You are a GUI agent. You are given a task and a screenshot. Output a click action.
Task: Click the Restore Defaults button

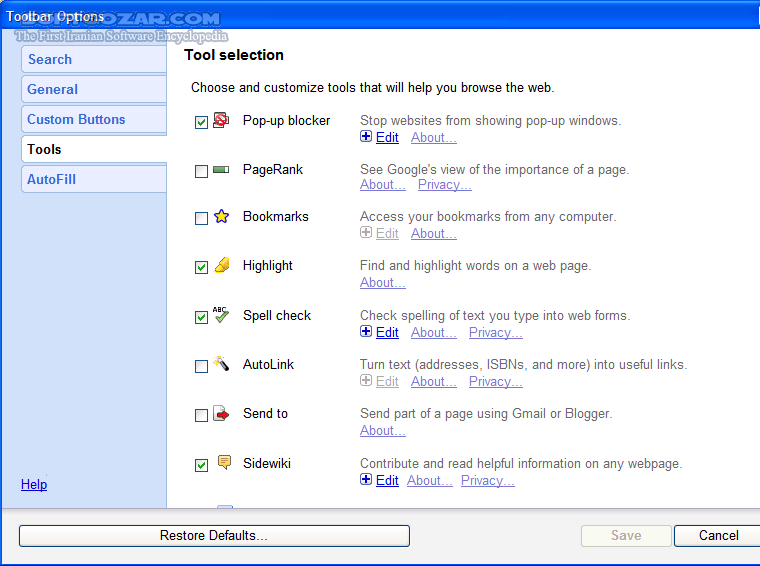click(x=214, y=535)
